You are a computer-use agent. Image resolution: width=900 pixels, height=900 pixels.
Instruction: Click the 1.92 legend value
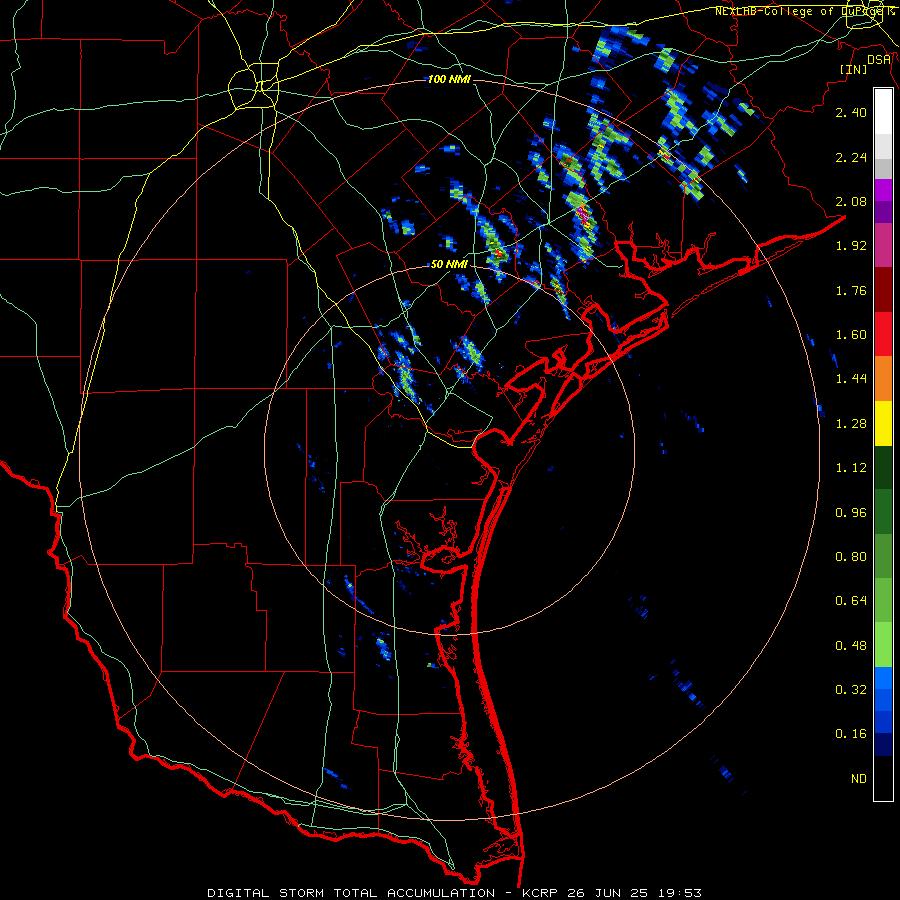click(x=851, y=246)
